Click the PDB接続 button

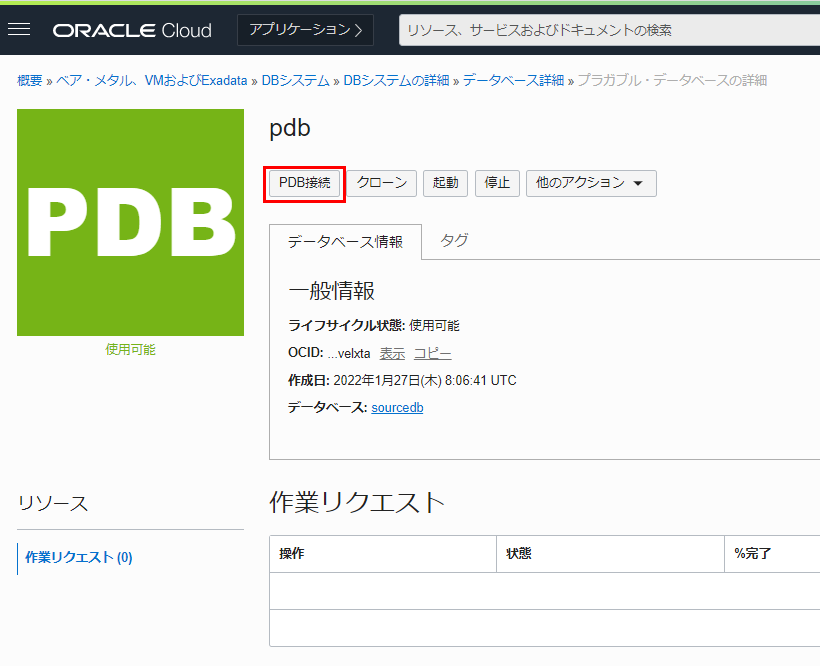[305, 183]
